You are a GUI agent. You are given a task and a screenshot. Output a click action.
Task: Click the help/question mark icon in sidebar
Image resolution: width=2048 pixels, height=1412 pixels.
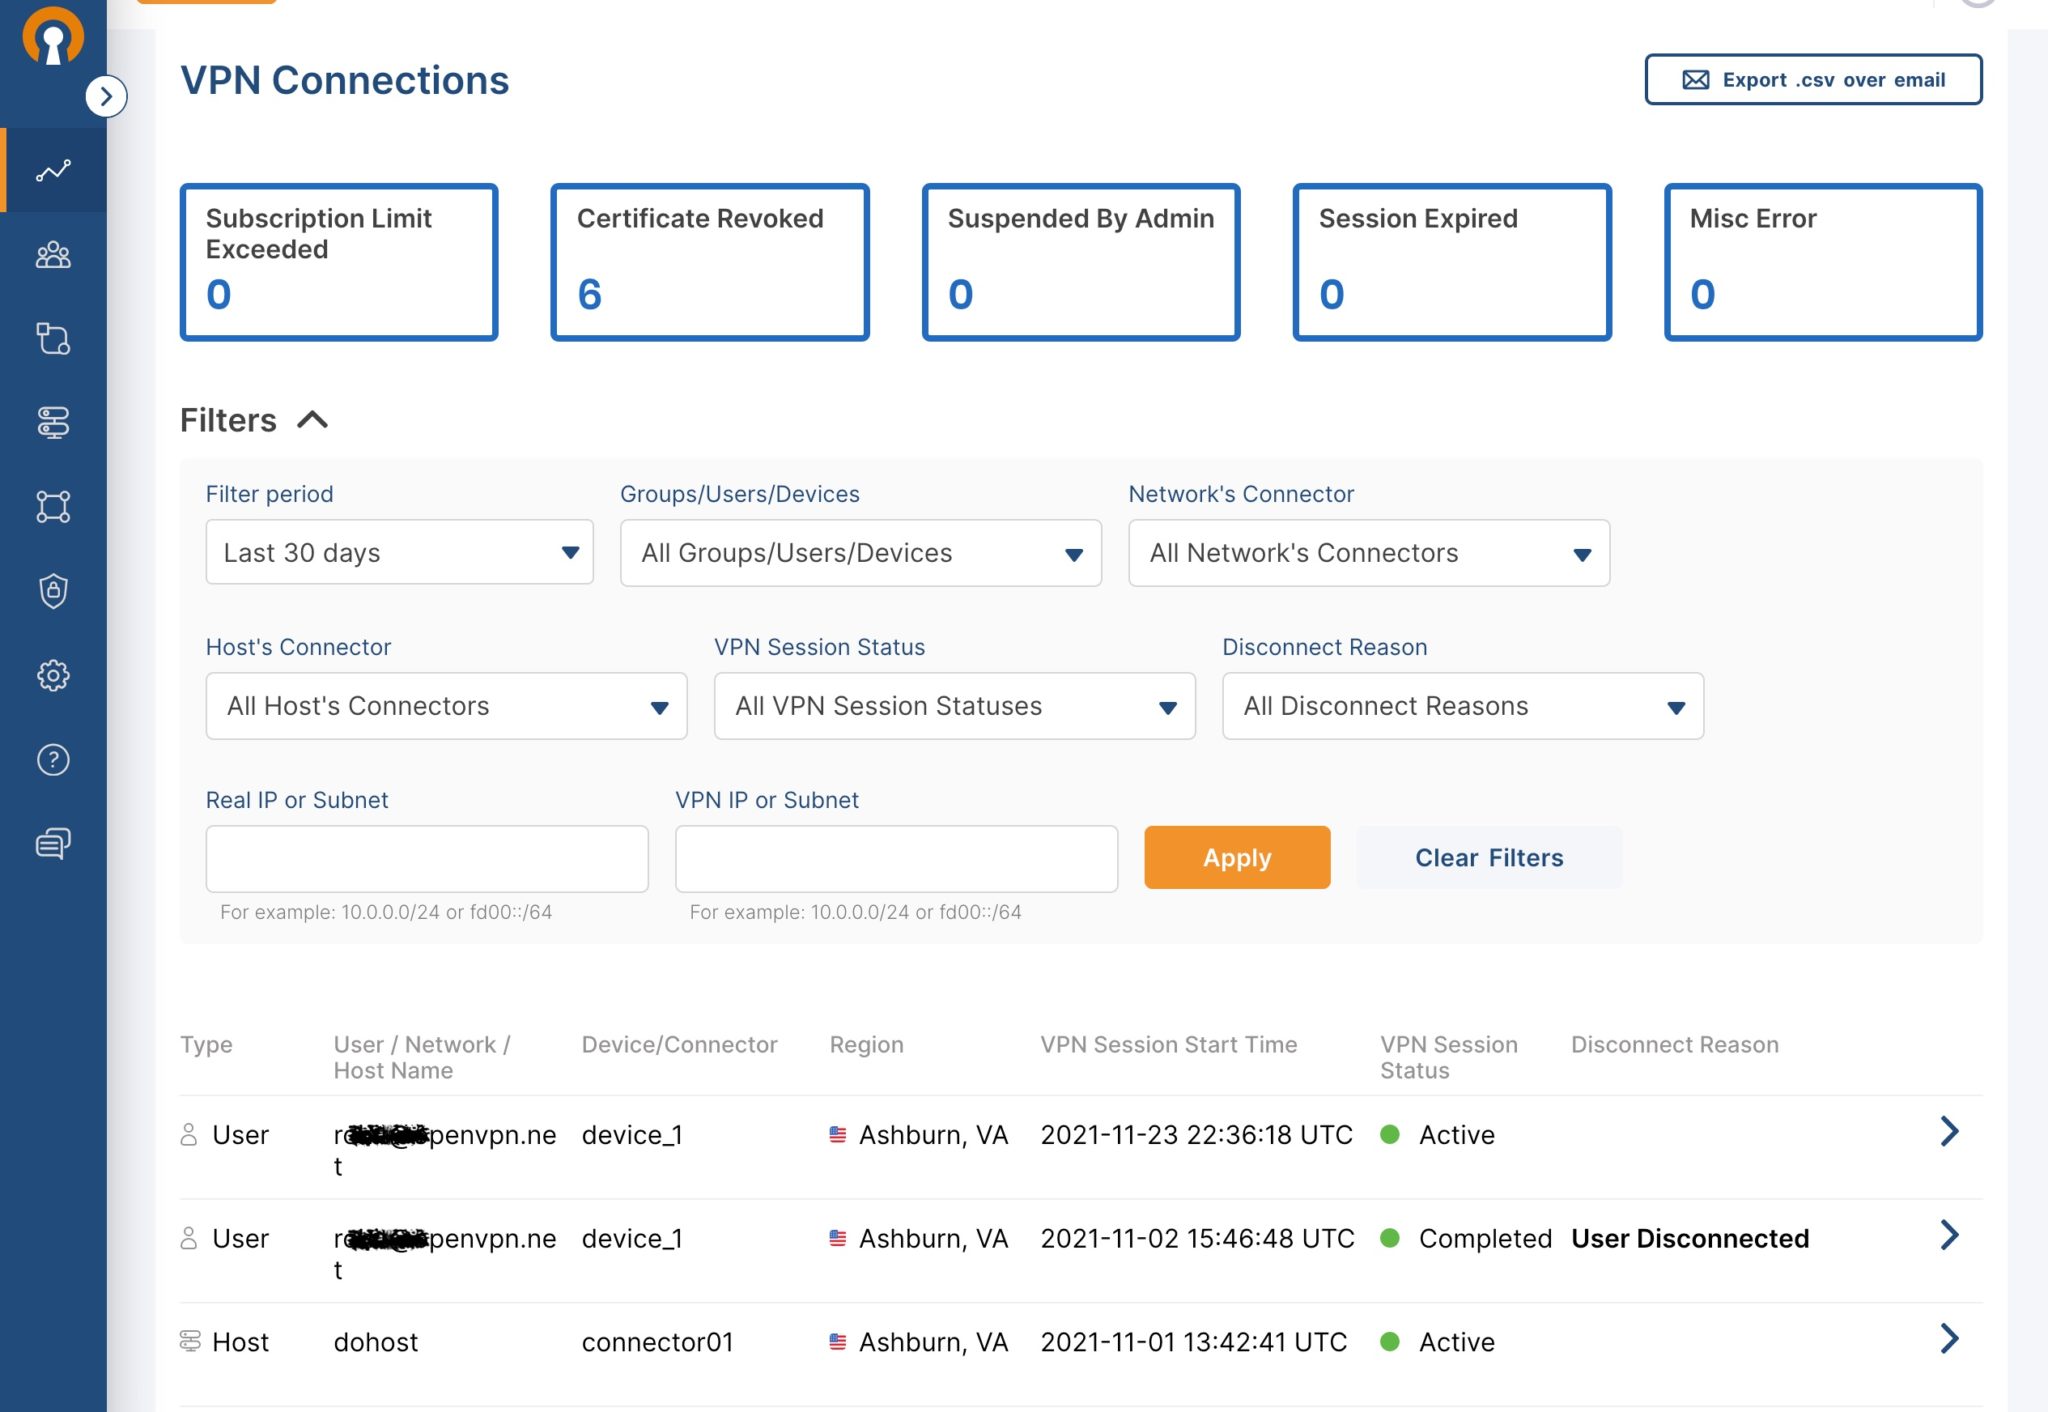point(53,758)
